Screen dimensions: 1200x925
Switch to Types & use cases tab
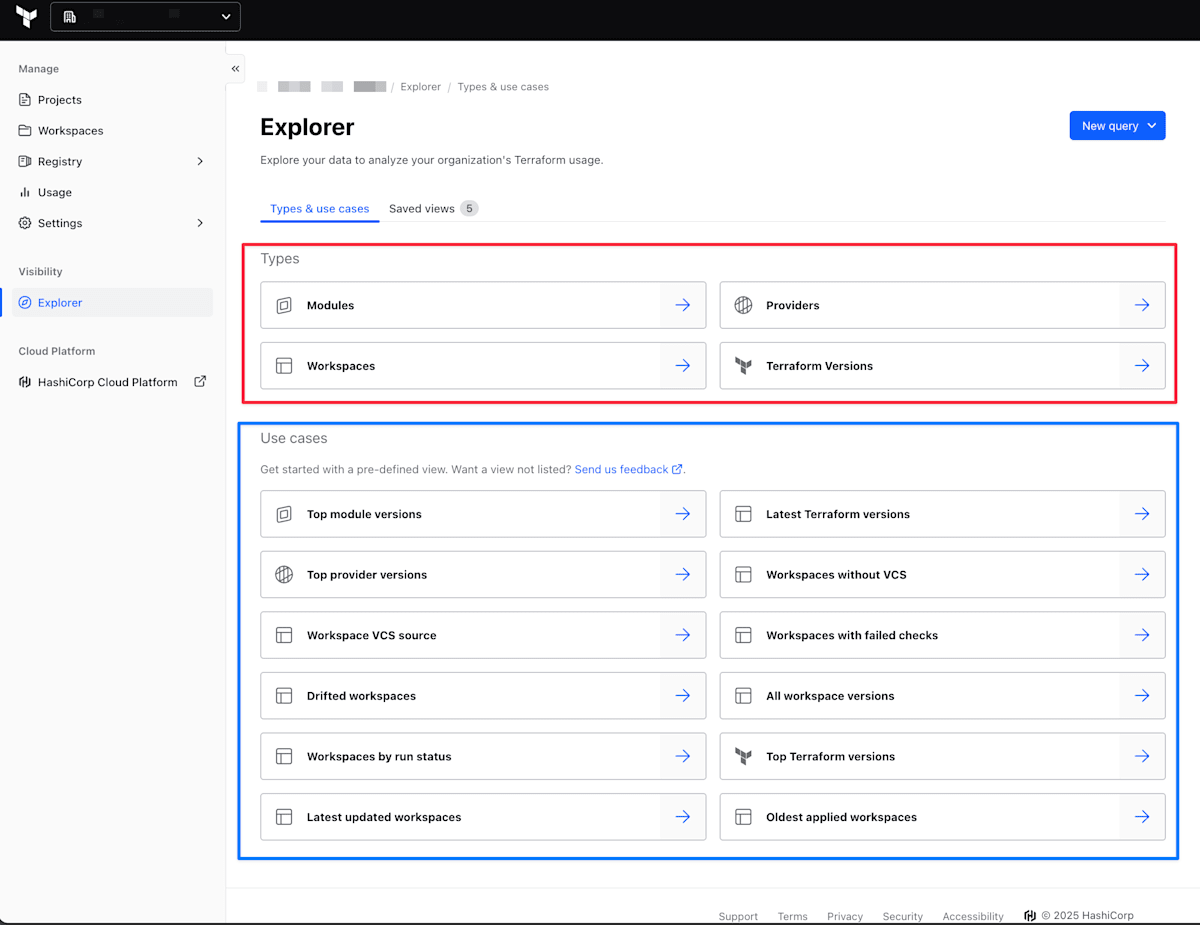click(x=319, y=209)
